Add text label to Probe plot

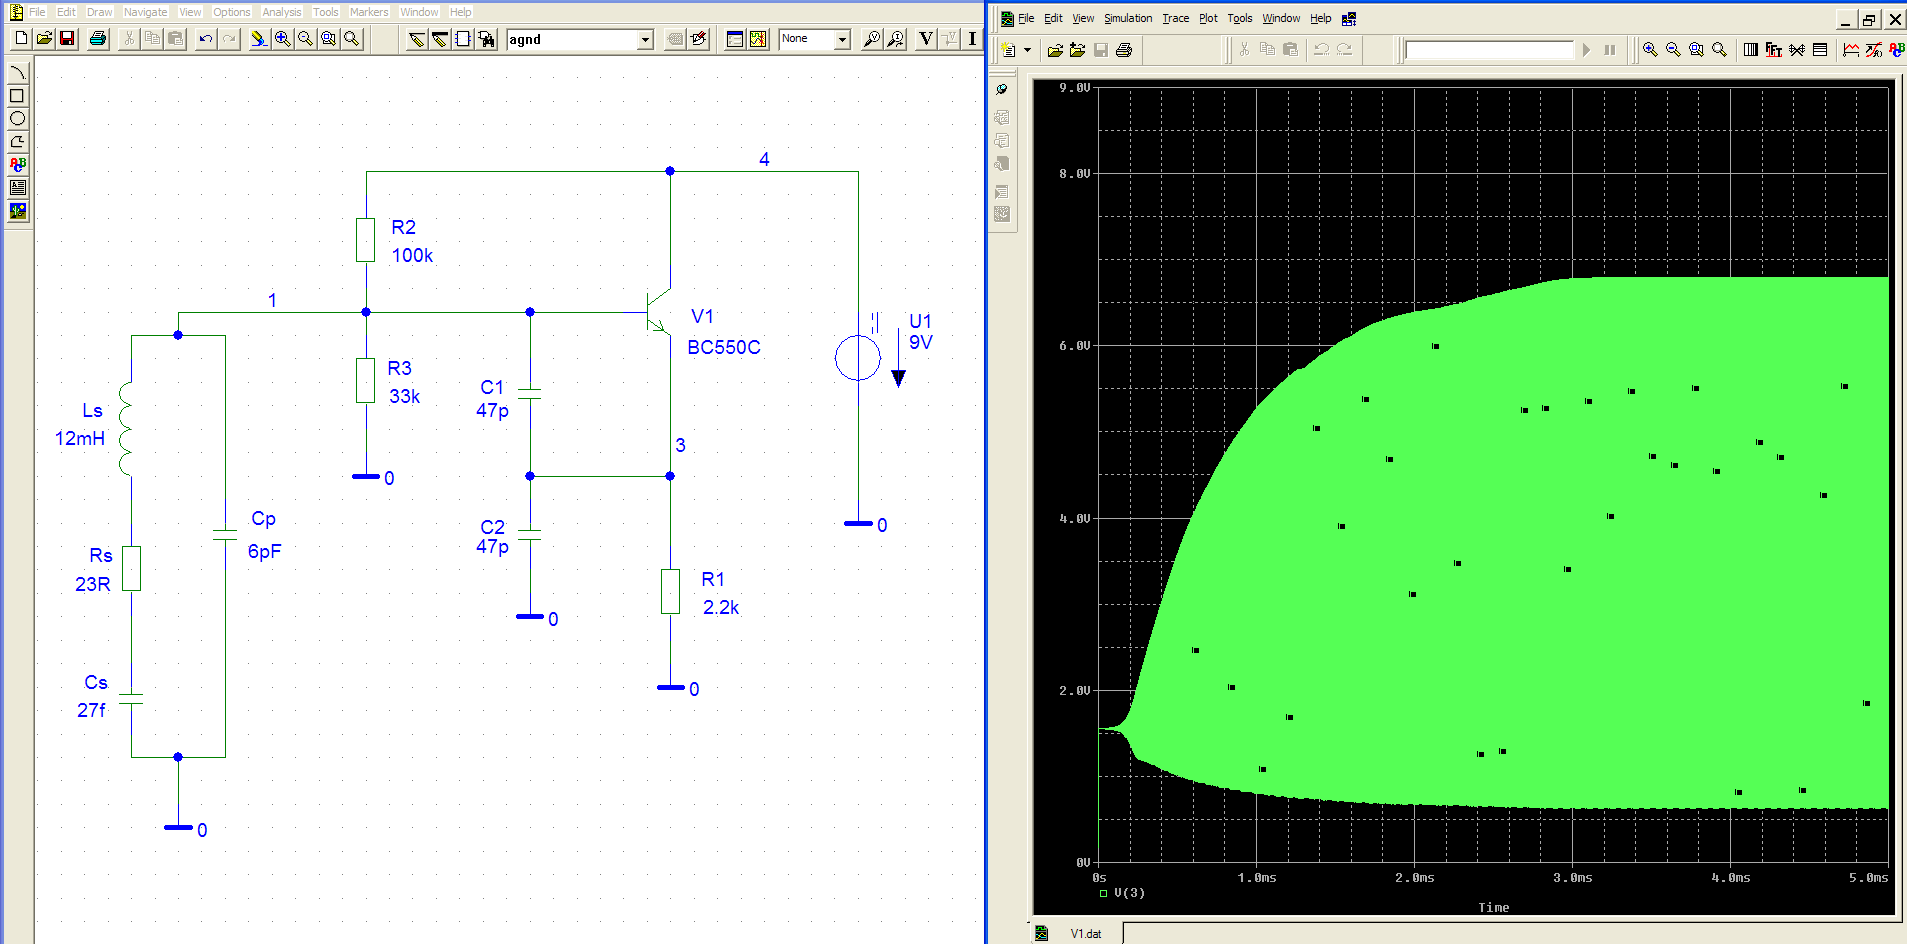coord(1897,50)
